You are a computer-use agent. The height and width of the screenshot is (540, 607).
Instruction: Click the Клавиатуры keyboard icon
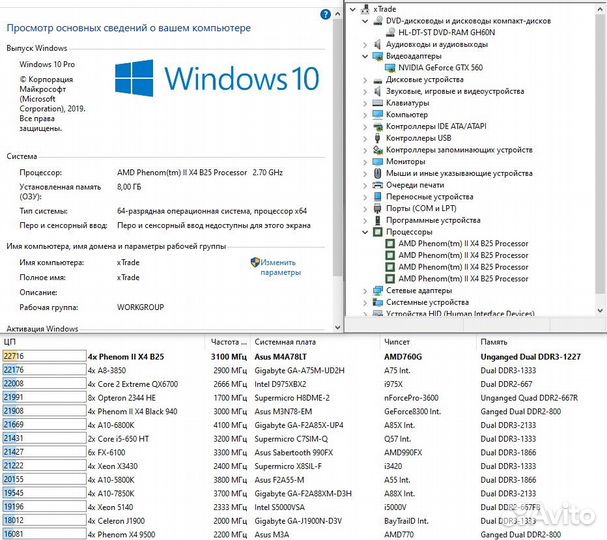coord(377,103)
